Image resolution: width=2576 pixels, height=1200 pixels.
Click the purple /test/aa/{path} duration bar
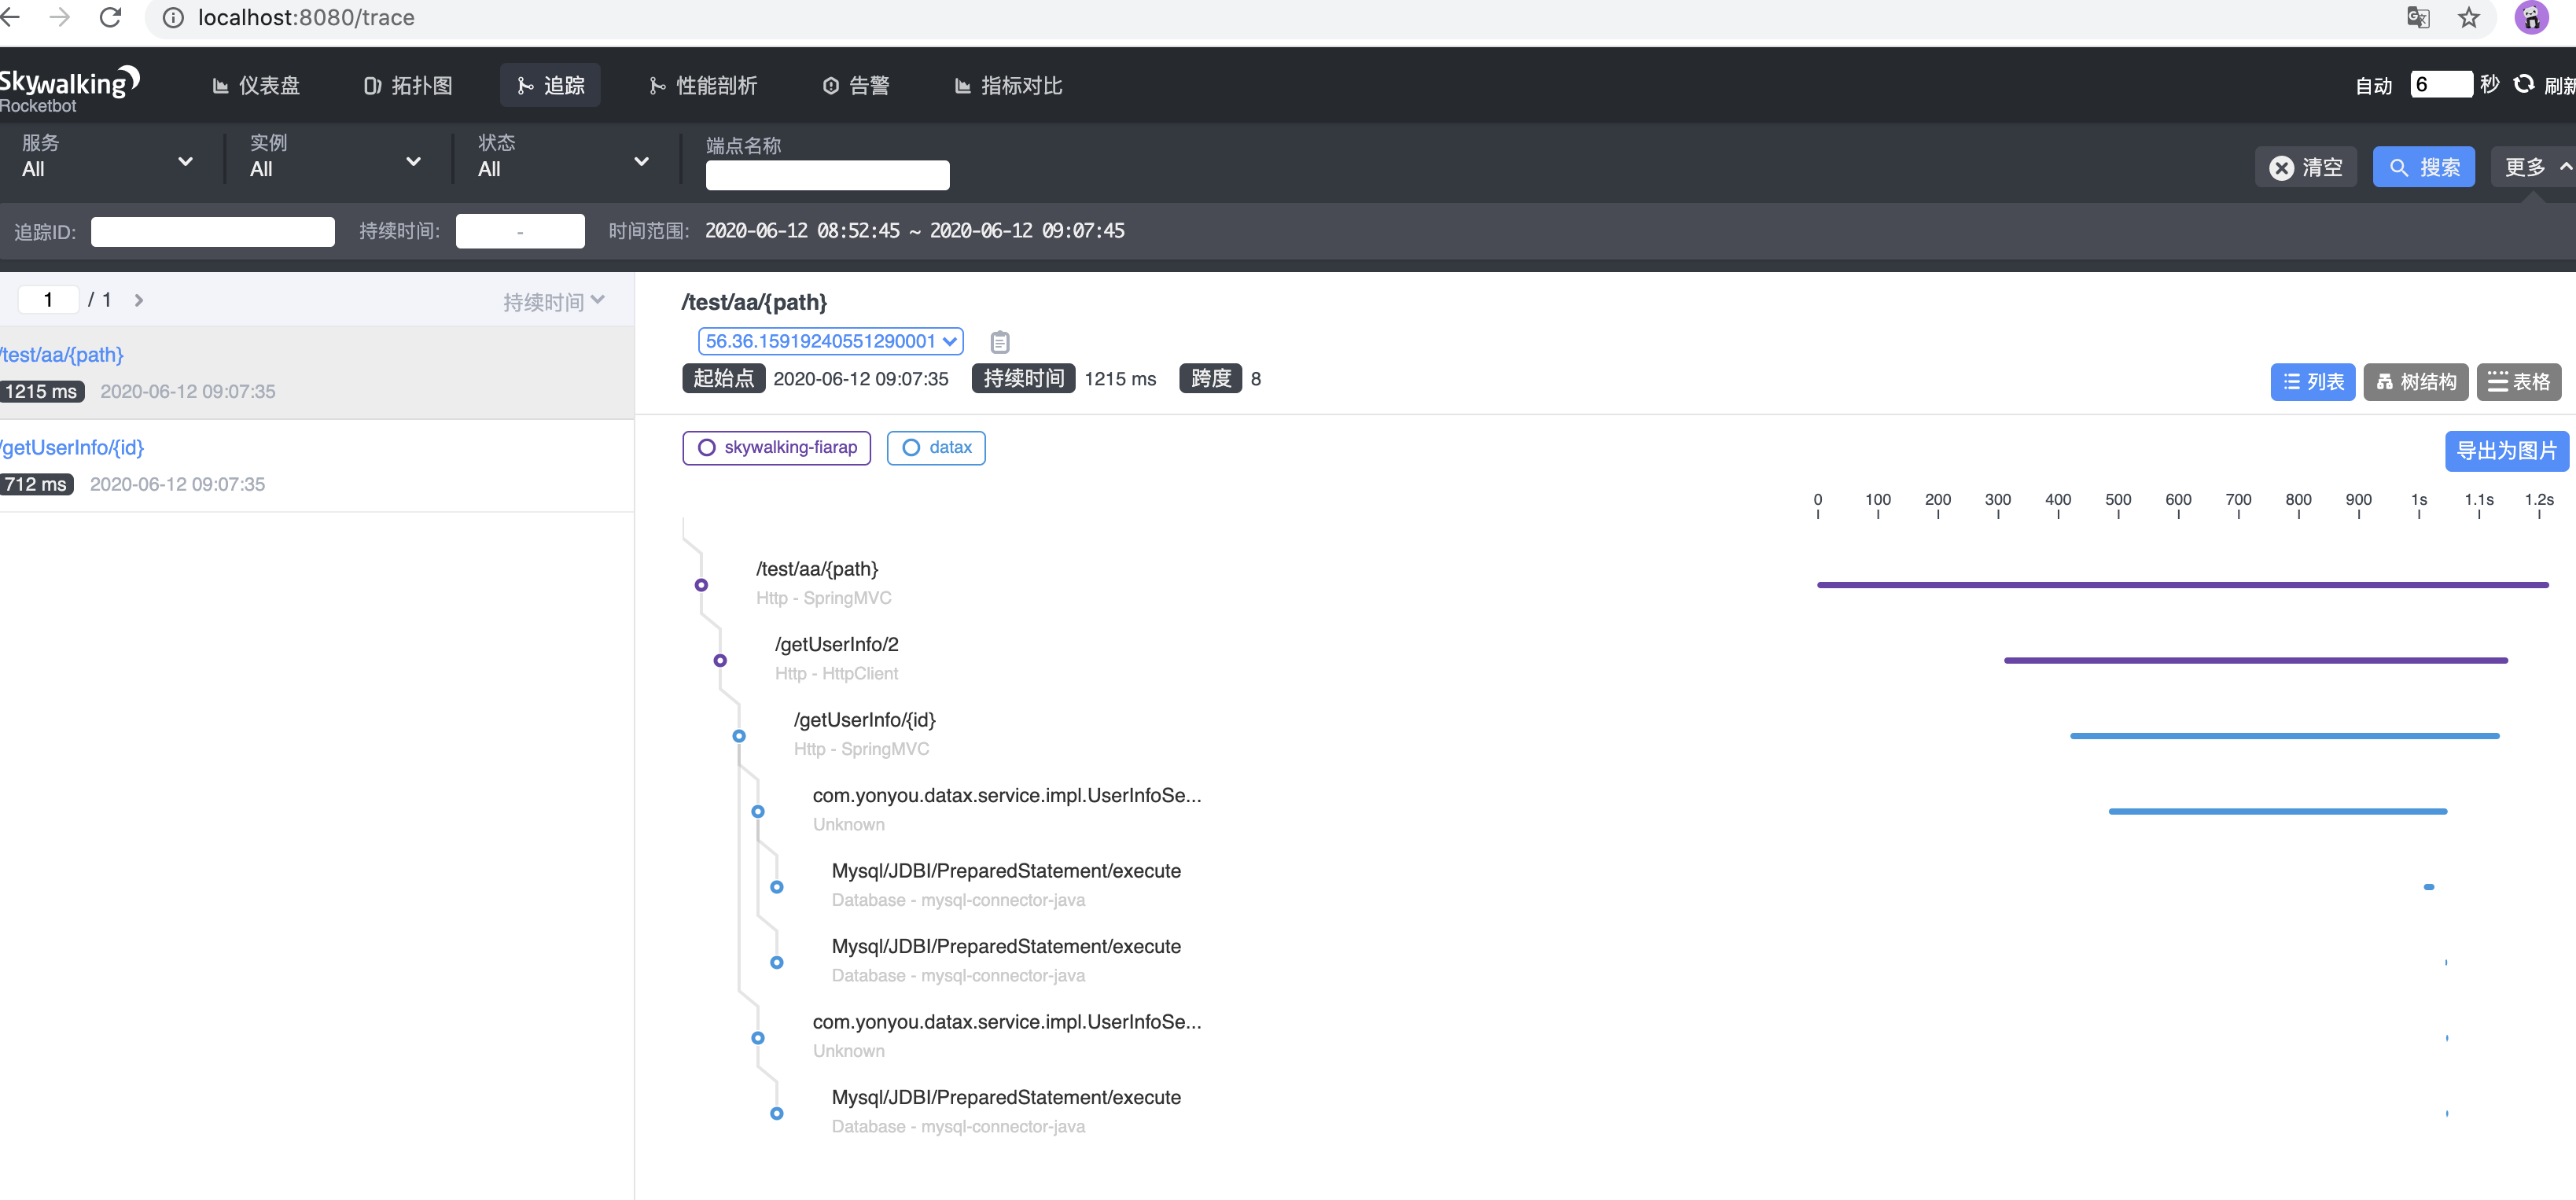(2181, 585)
